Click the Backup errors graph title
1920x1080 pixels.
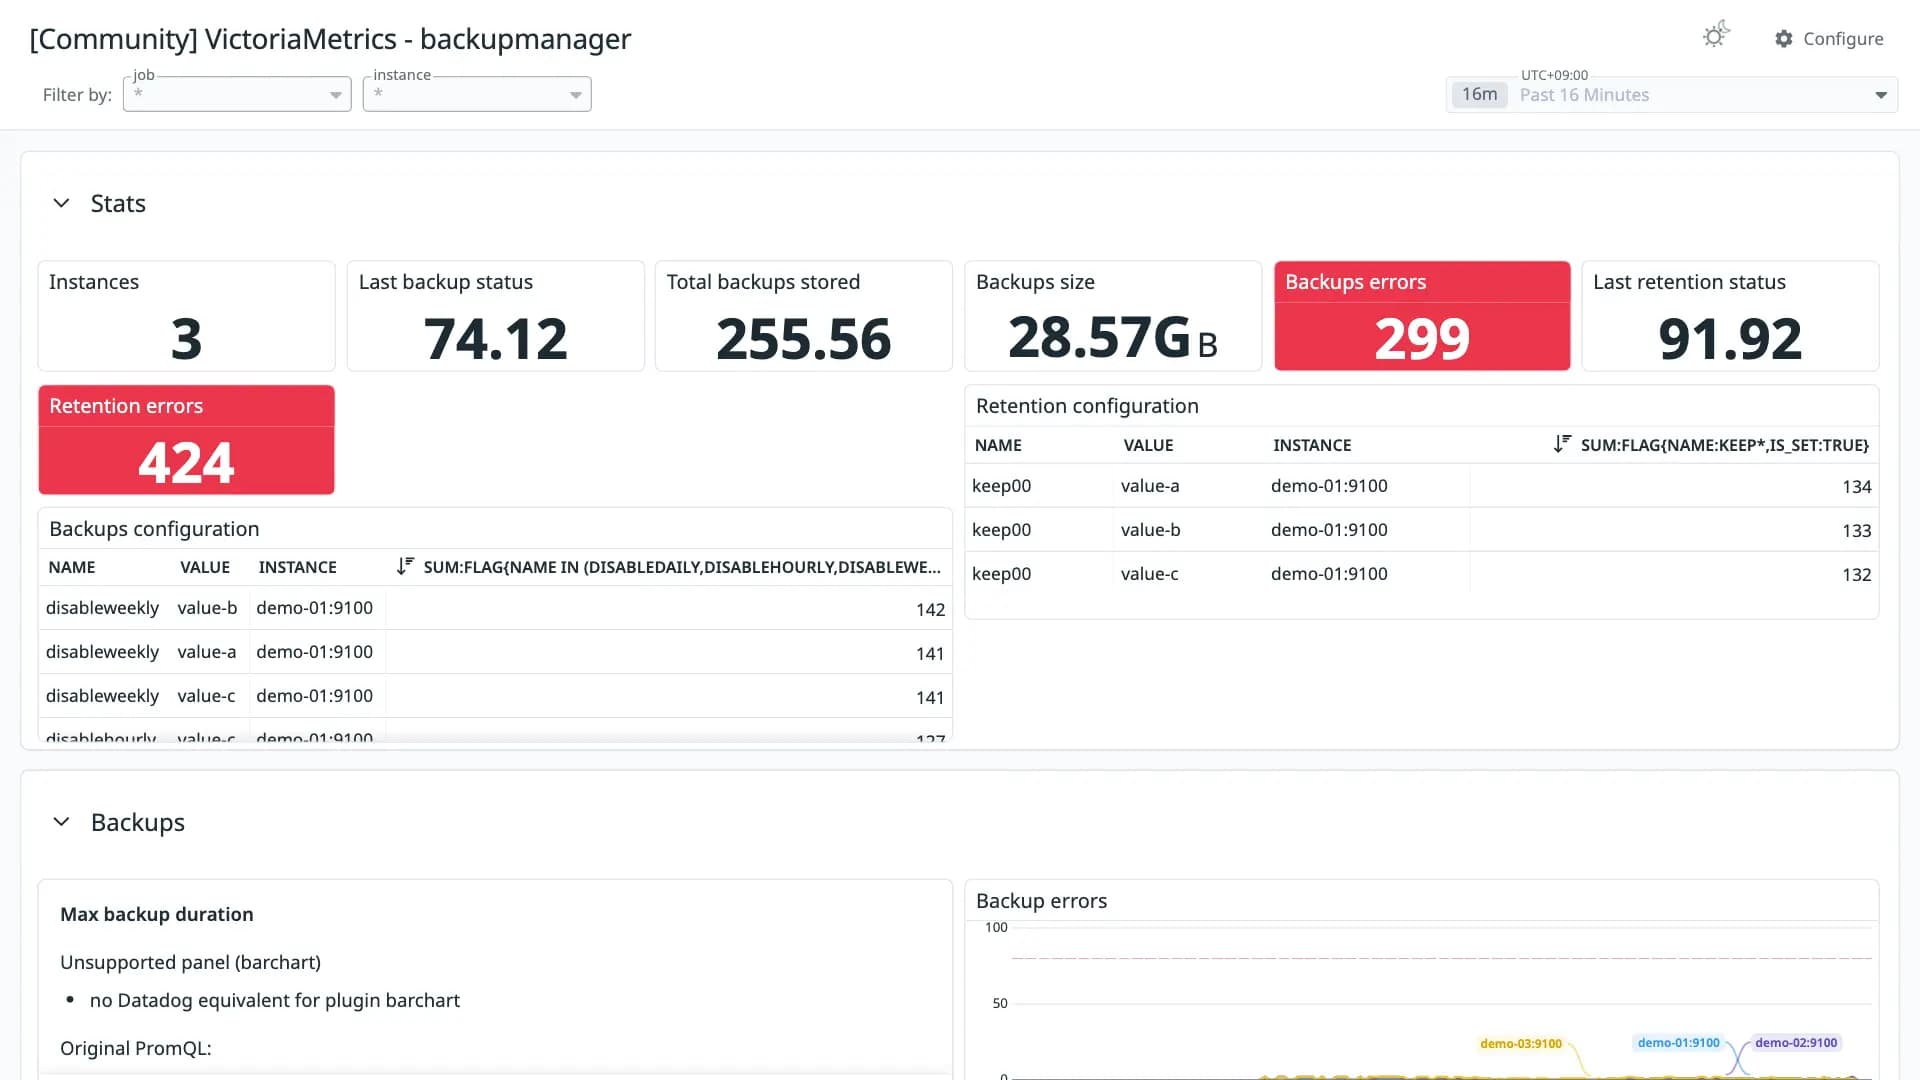tap(1041, 901)
